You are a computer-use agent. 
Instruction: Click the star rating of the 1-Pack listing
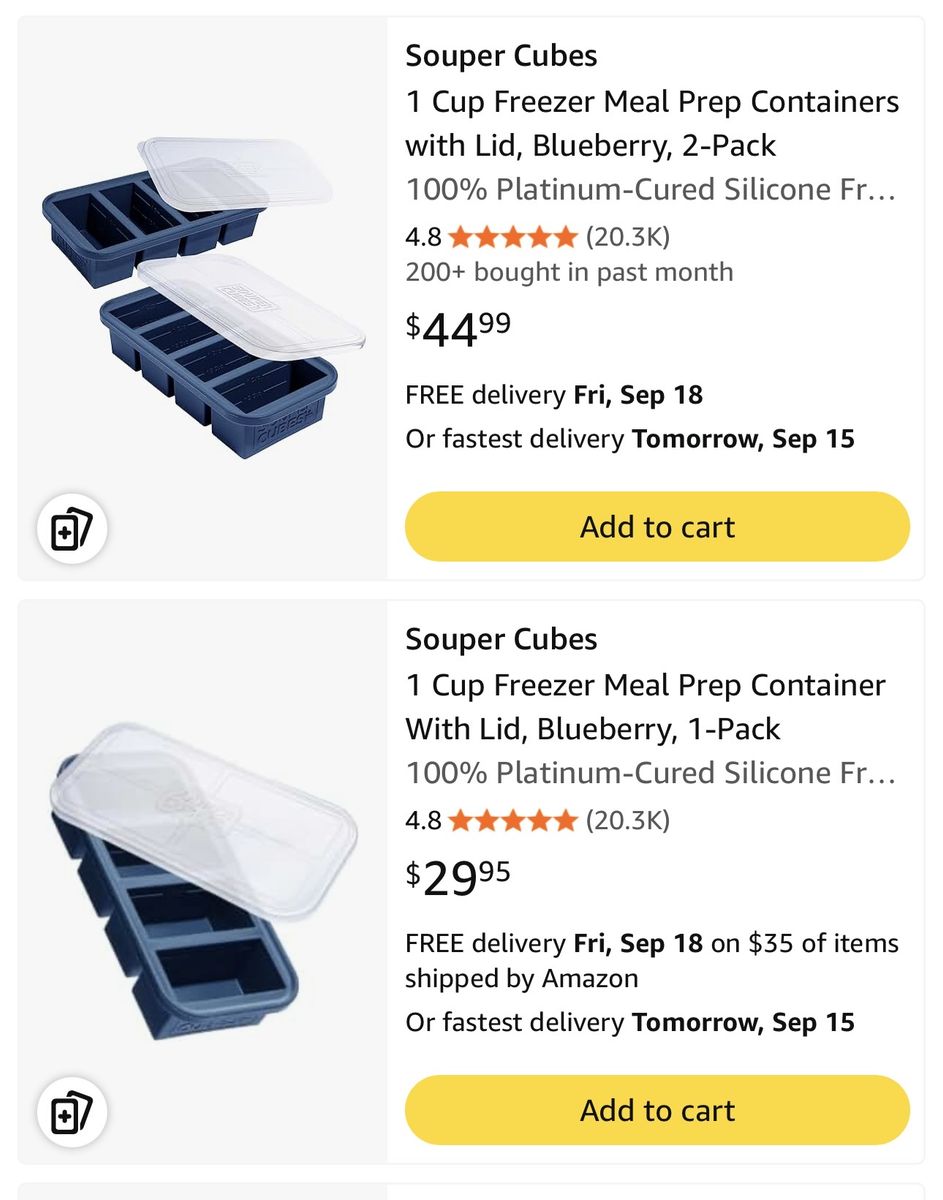[x=513, y=821]
